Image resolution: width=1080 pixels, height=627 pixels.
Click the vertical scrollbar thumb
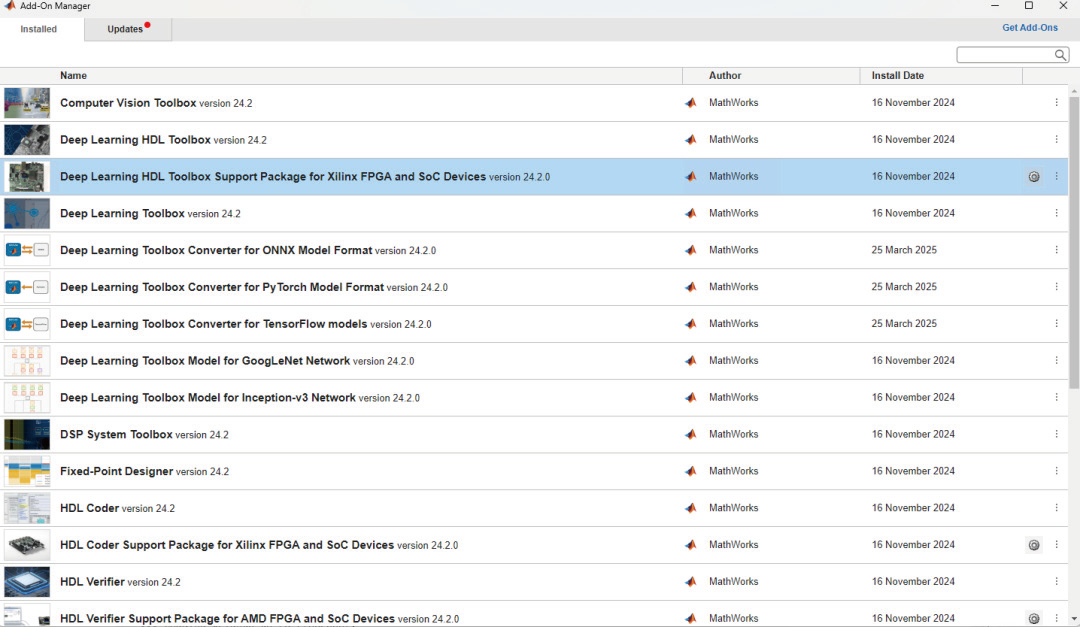[x=1074, y=243]
